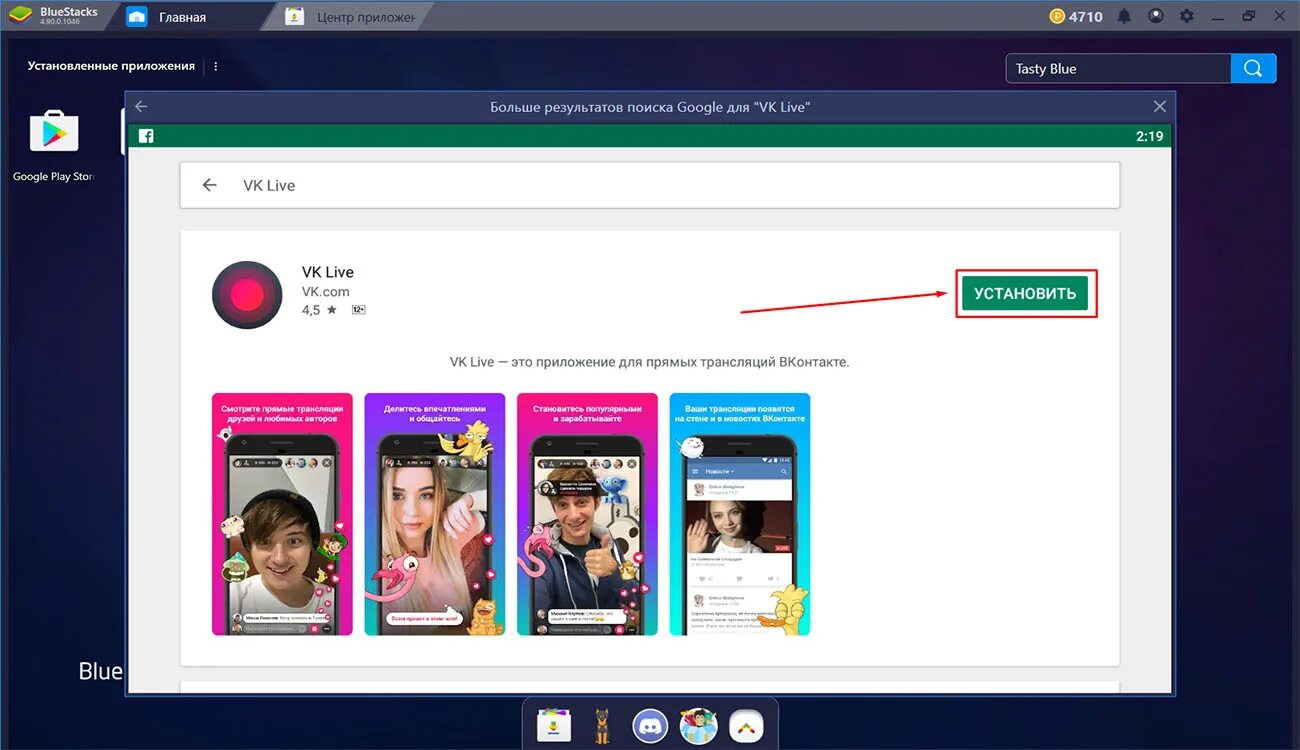Click the Tasty Blue search input
1300x750 pixels.
tap(1118, 68)
